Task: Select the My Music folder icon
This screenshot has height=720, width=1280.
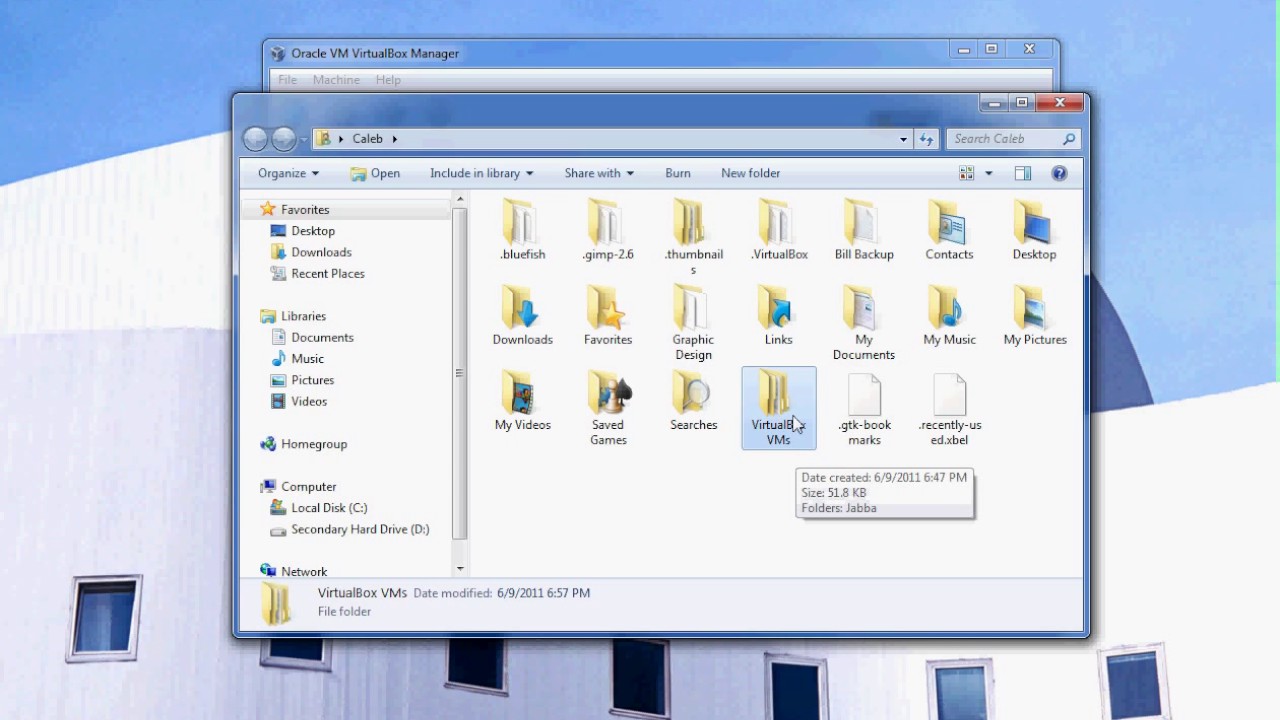Action: pos(948,306)
